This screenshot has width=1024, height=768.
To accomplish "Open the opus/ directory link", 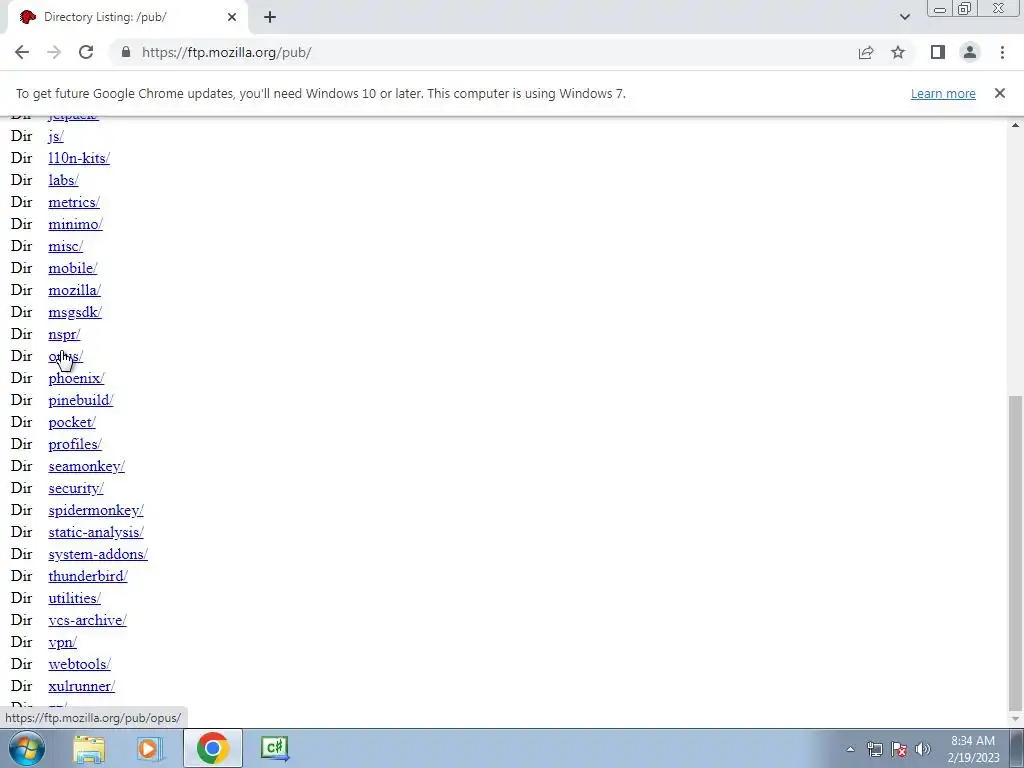I will [x=65, y=357].
